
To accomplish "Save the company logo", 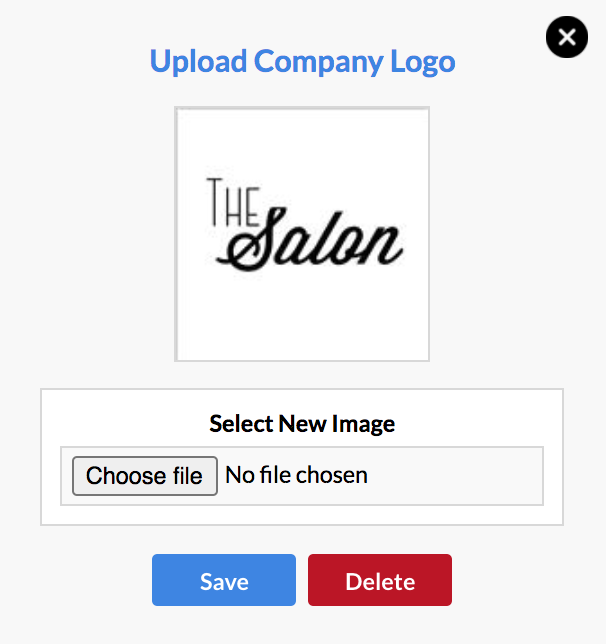I will (x=224, y=580).
